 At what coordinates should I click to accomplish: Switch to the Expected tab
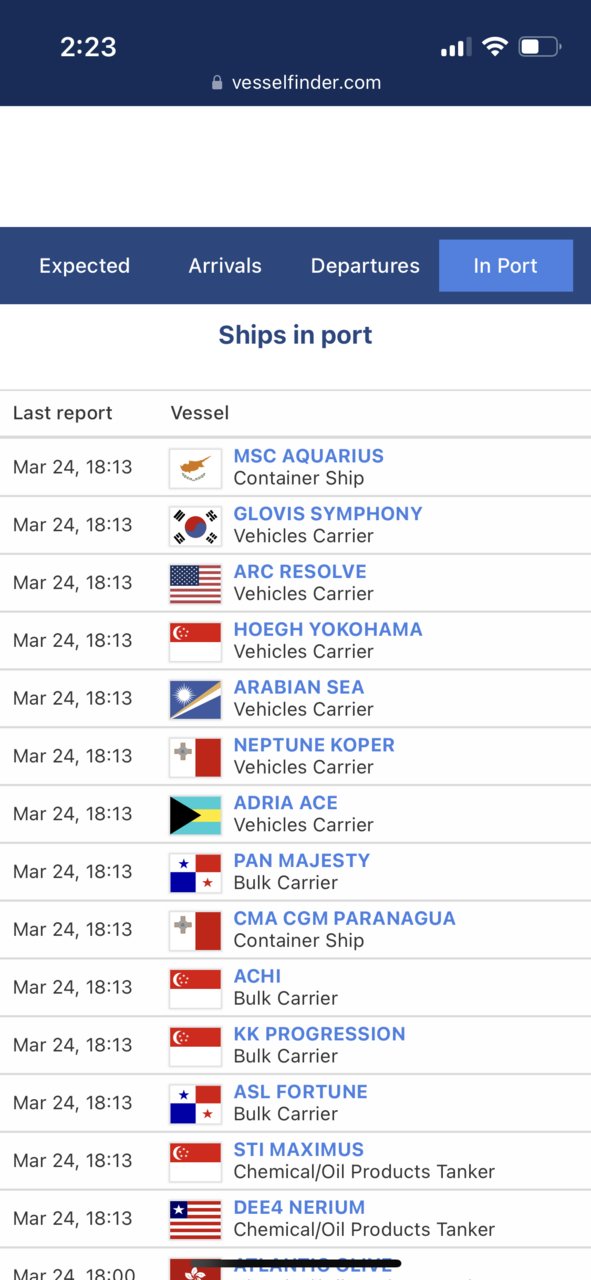coord(84,266)
